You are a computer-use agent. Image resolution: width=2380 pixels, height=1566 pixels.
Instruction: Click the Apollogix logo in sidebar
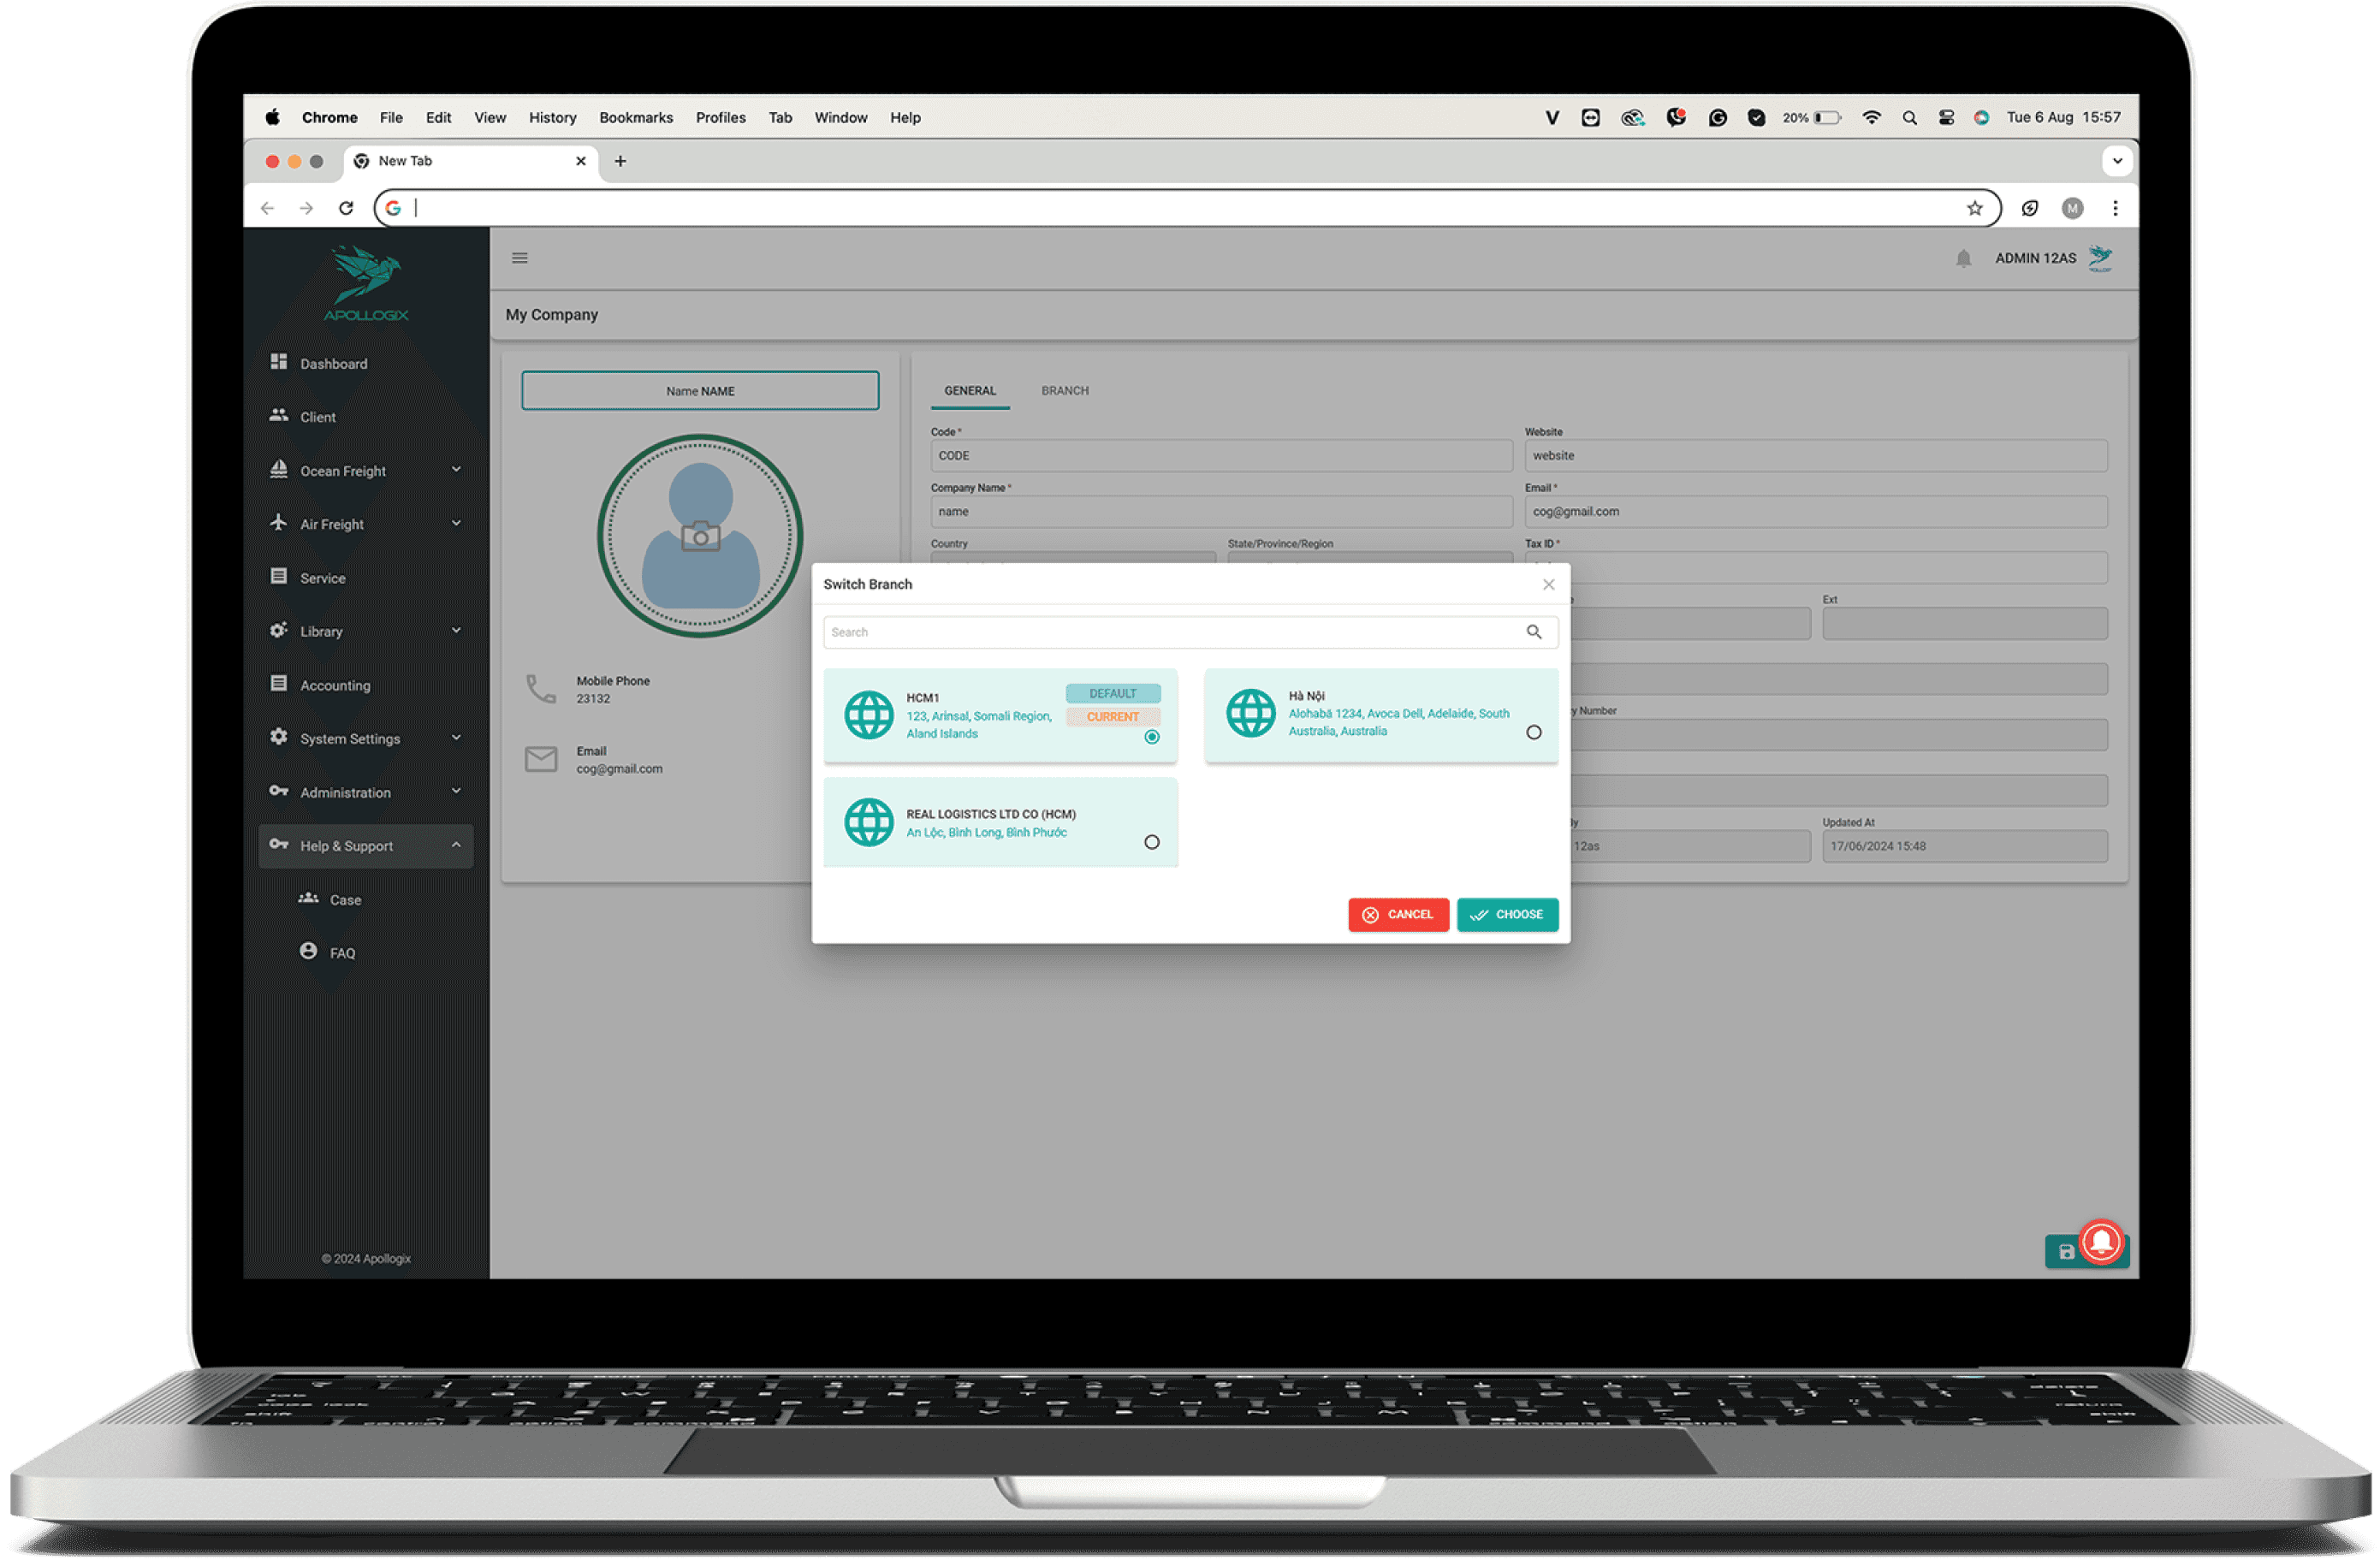(x=366, y=284)
